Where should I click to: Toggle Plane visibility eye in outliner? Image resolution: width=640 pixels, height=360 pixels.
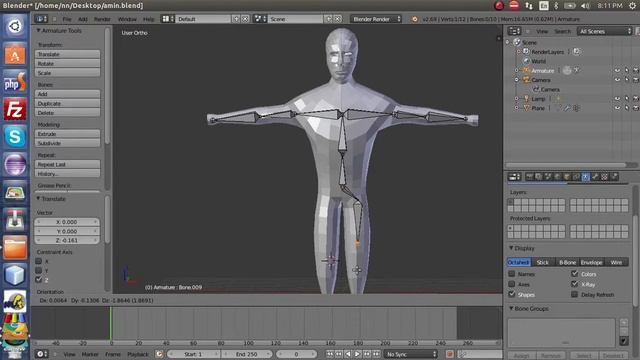pyautogui.click(x=617, y=108)
